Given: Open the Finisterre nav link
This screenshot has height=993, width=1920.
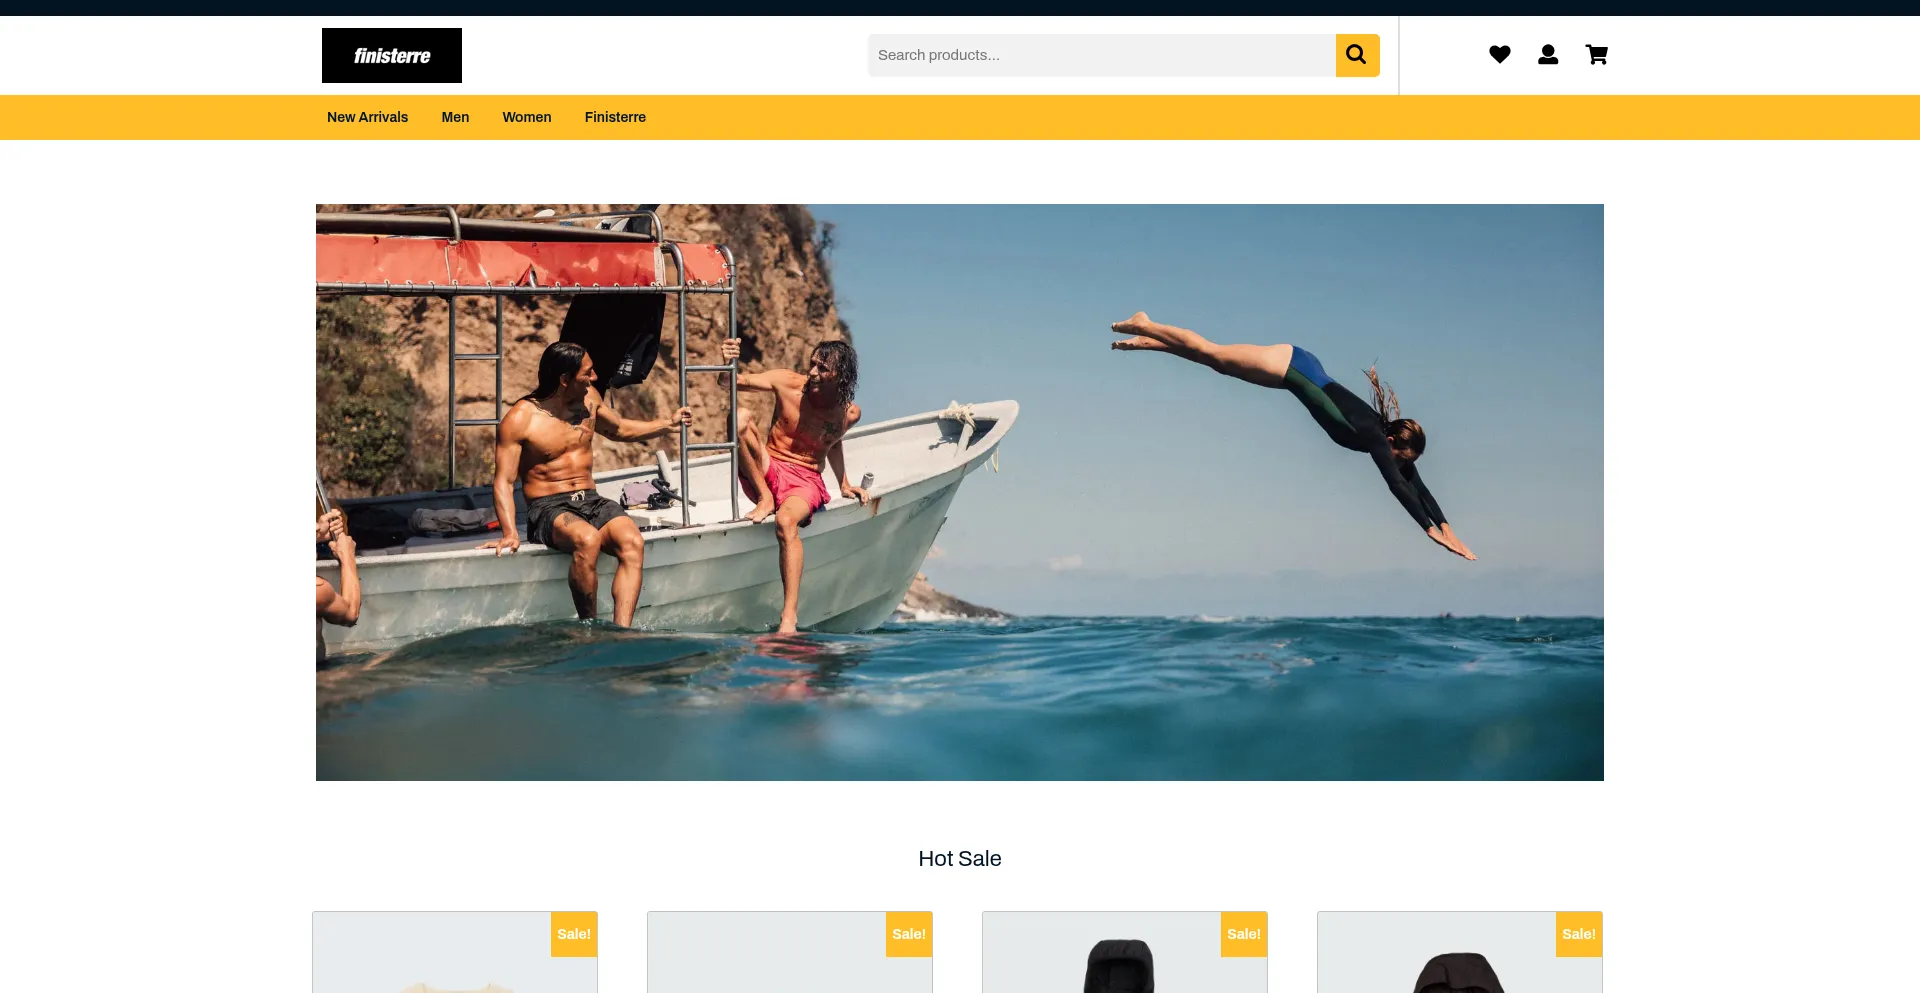Looking at the screenshot, I should point(615,117).
